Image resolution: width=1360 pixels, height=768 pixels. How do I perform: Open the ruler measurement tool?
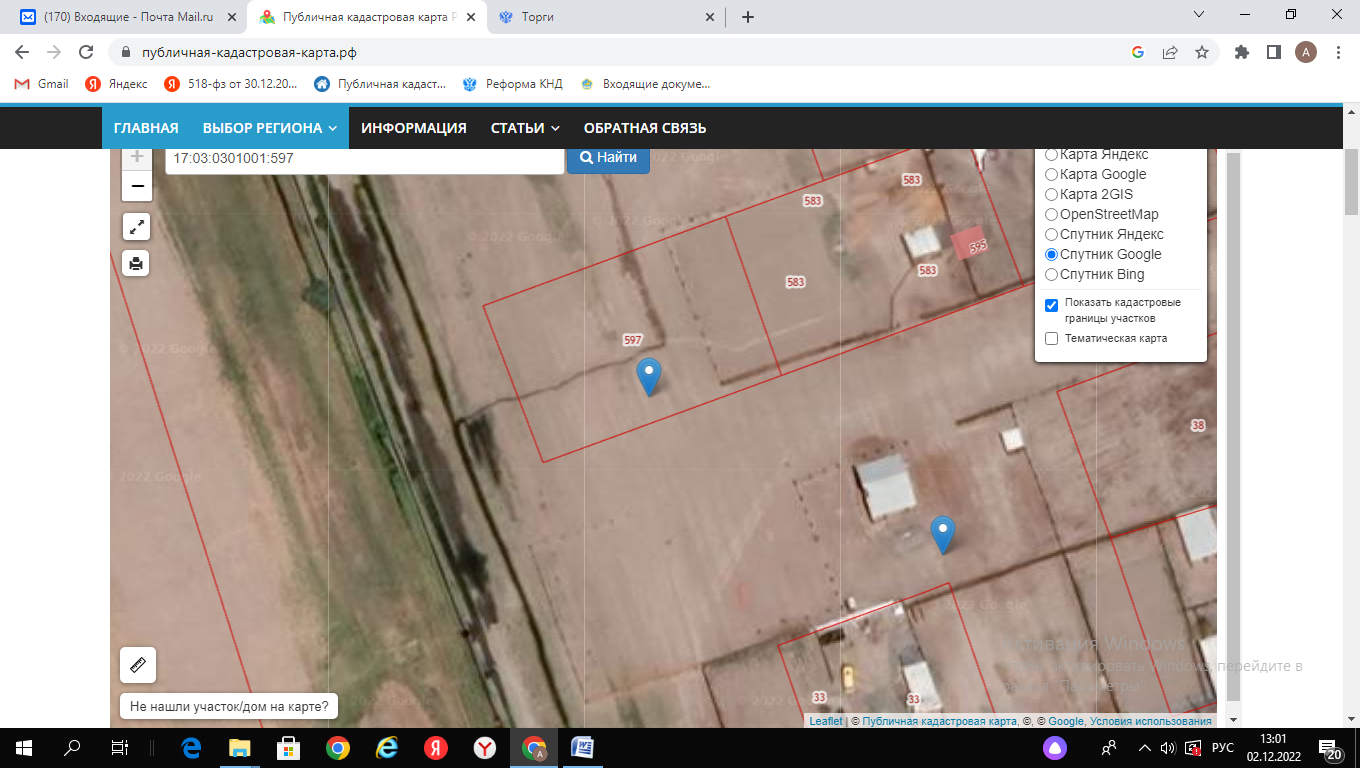[x=138, y=664]
